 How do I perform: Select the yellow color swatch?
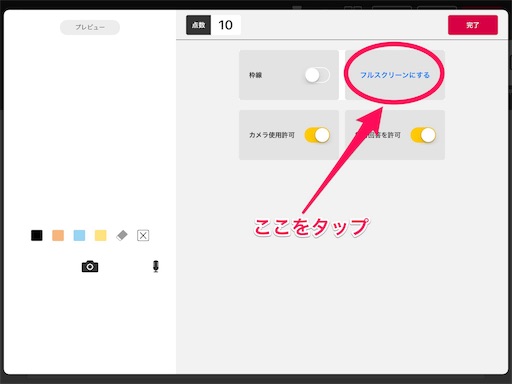[101, 235]
